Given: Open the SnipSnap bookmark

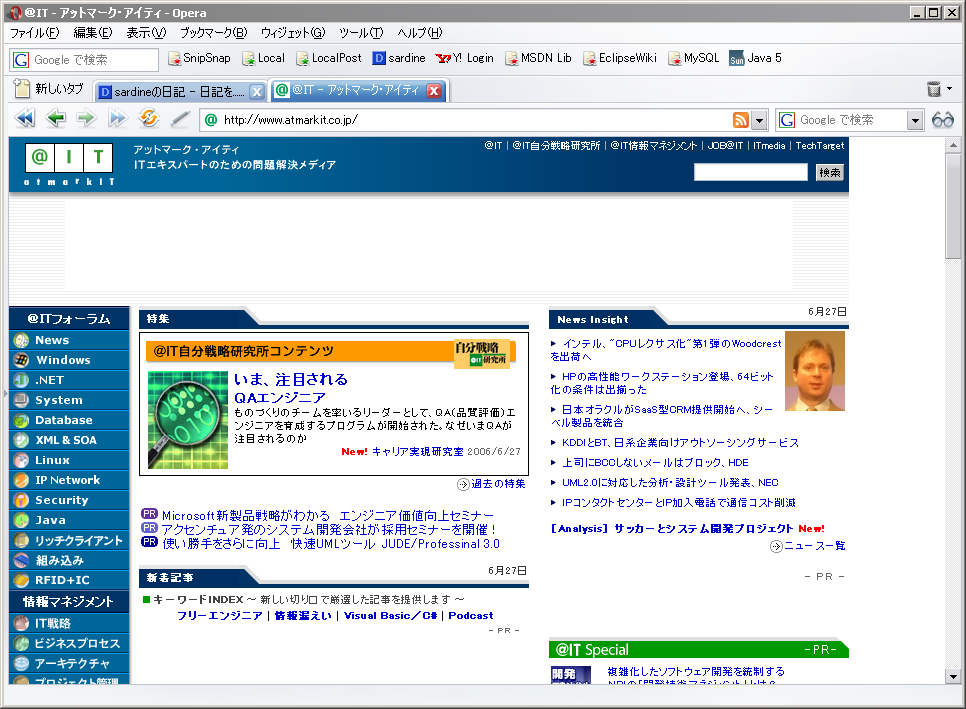Looking at the screenshot, I should click(x=199, y=58).
